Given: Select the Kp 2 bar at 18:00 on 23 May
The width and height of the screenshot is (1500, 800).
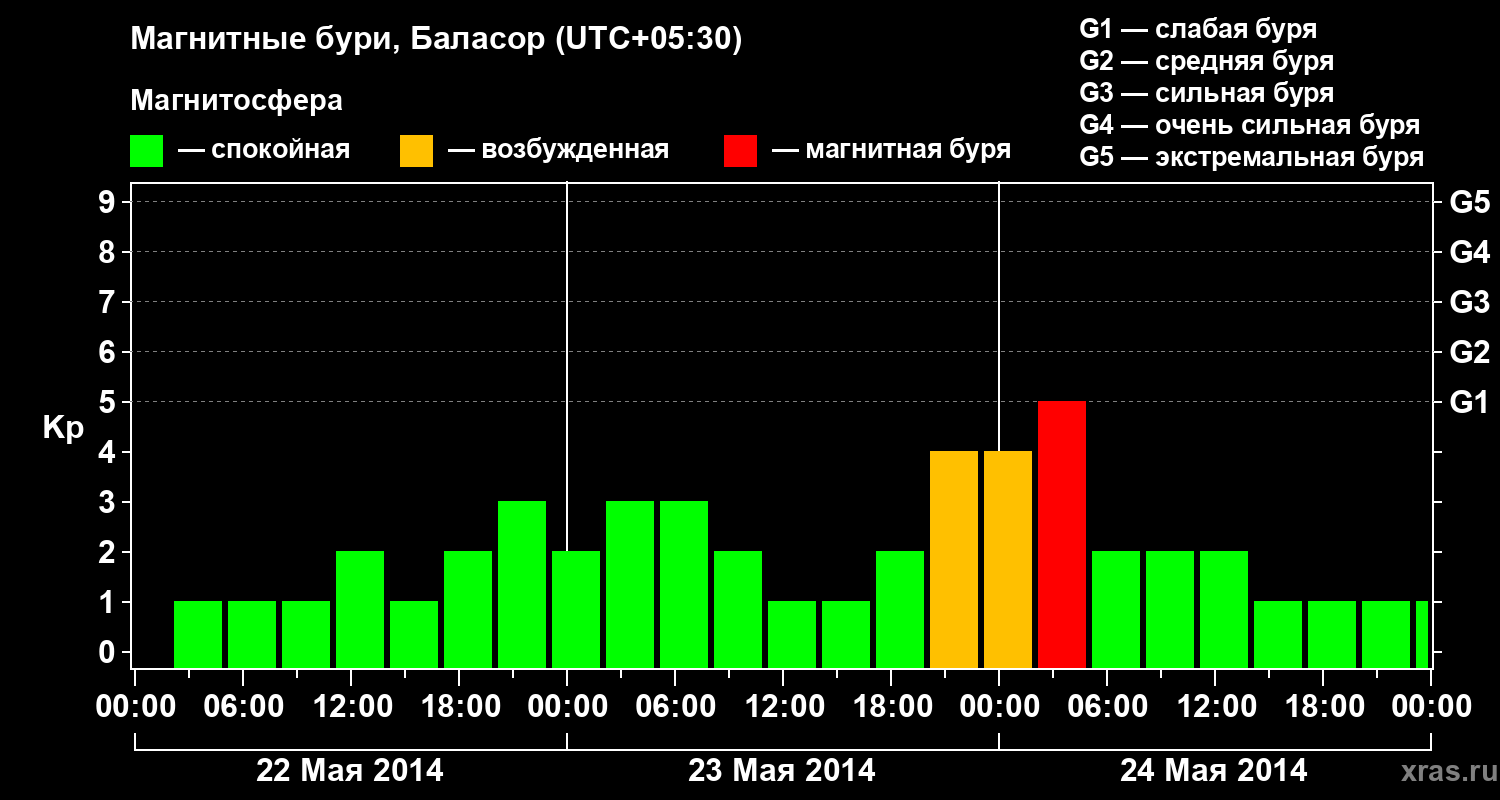Looking at the screenshot, I should [900, 609].
